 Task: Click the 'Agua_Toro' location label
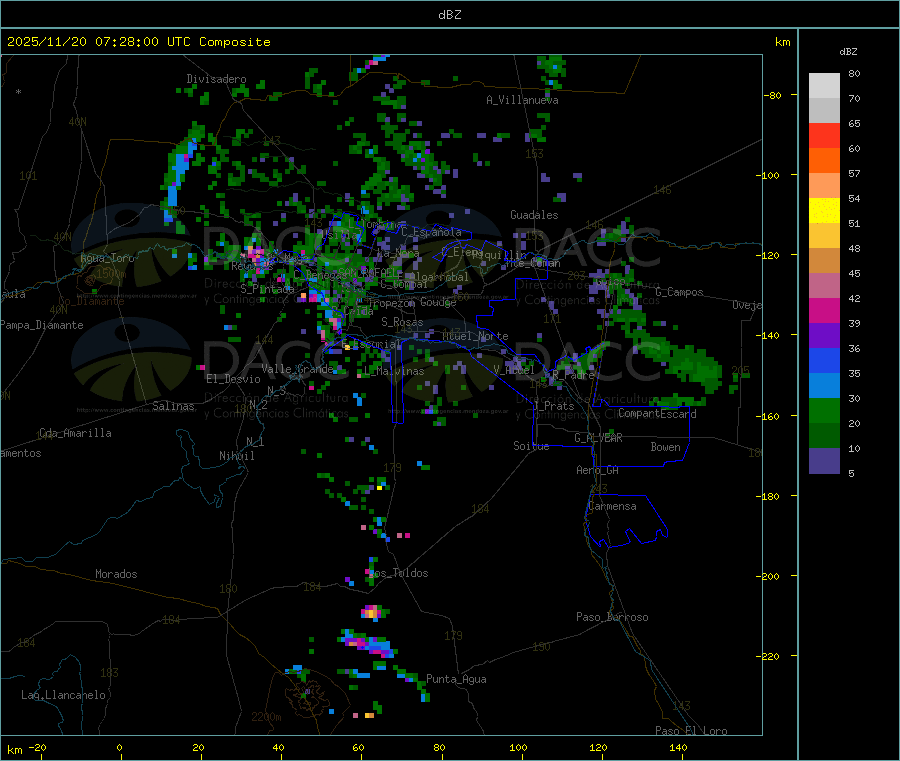coord(107,258)
